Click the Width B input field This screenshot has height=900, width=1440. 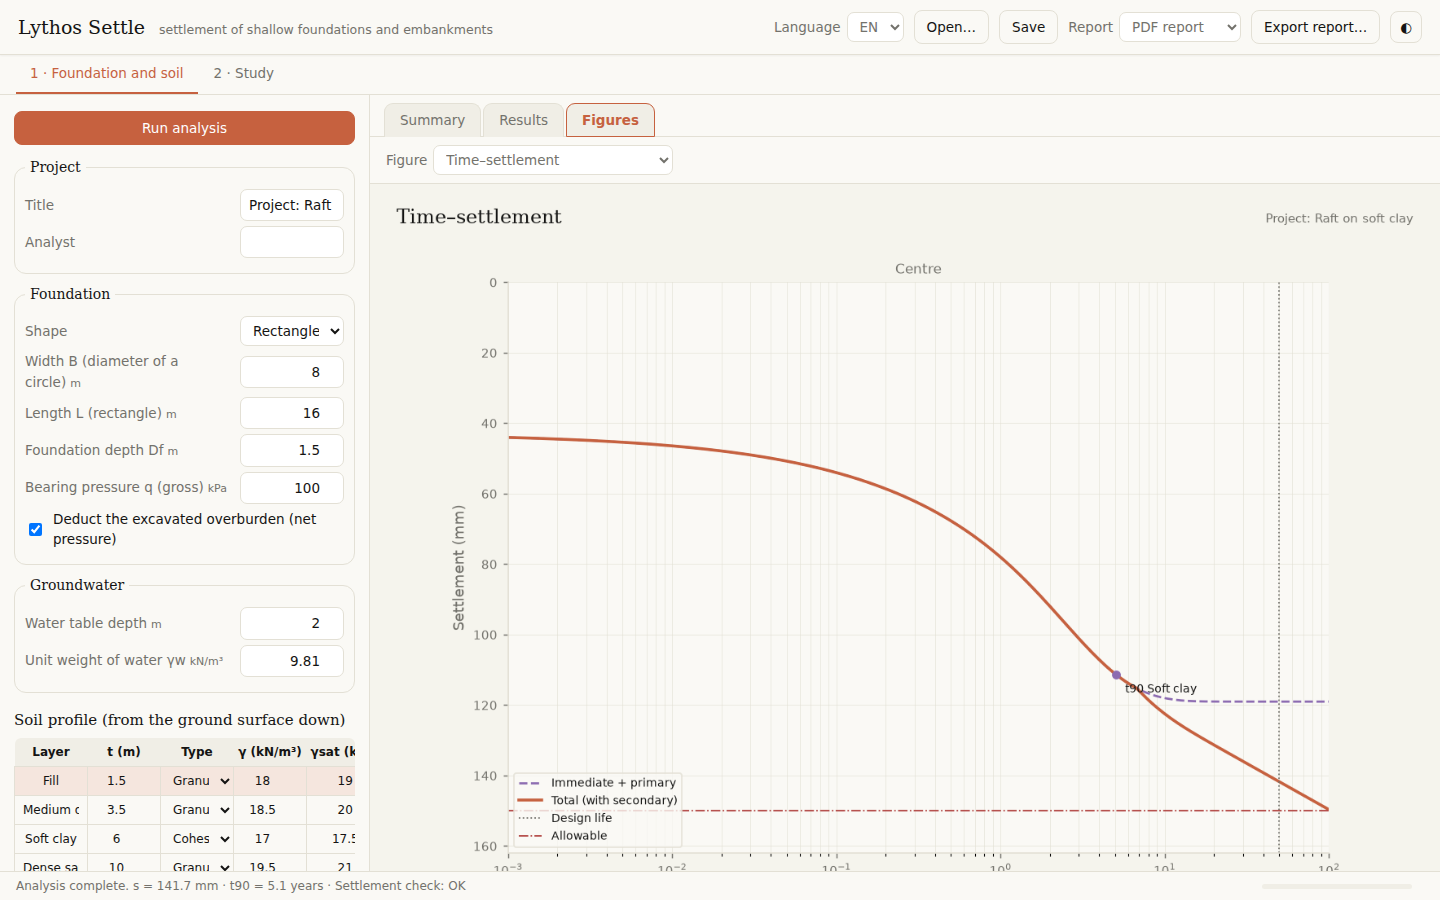(292, 372)
